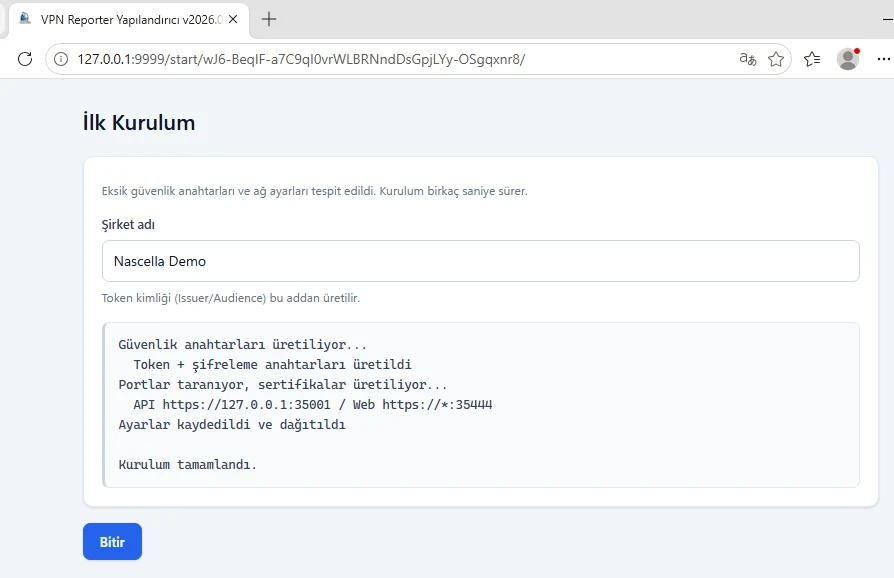Open the browser profile avatar
894x578 pixels.
coord(848,59)
